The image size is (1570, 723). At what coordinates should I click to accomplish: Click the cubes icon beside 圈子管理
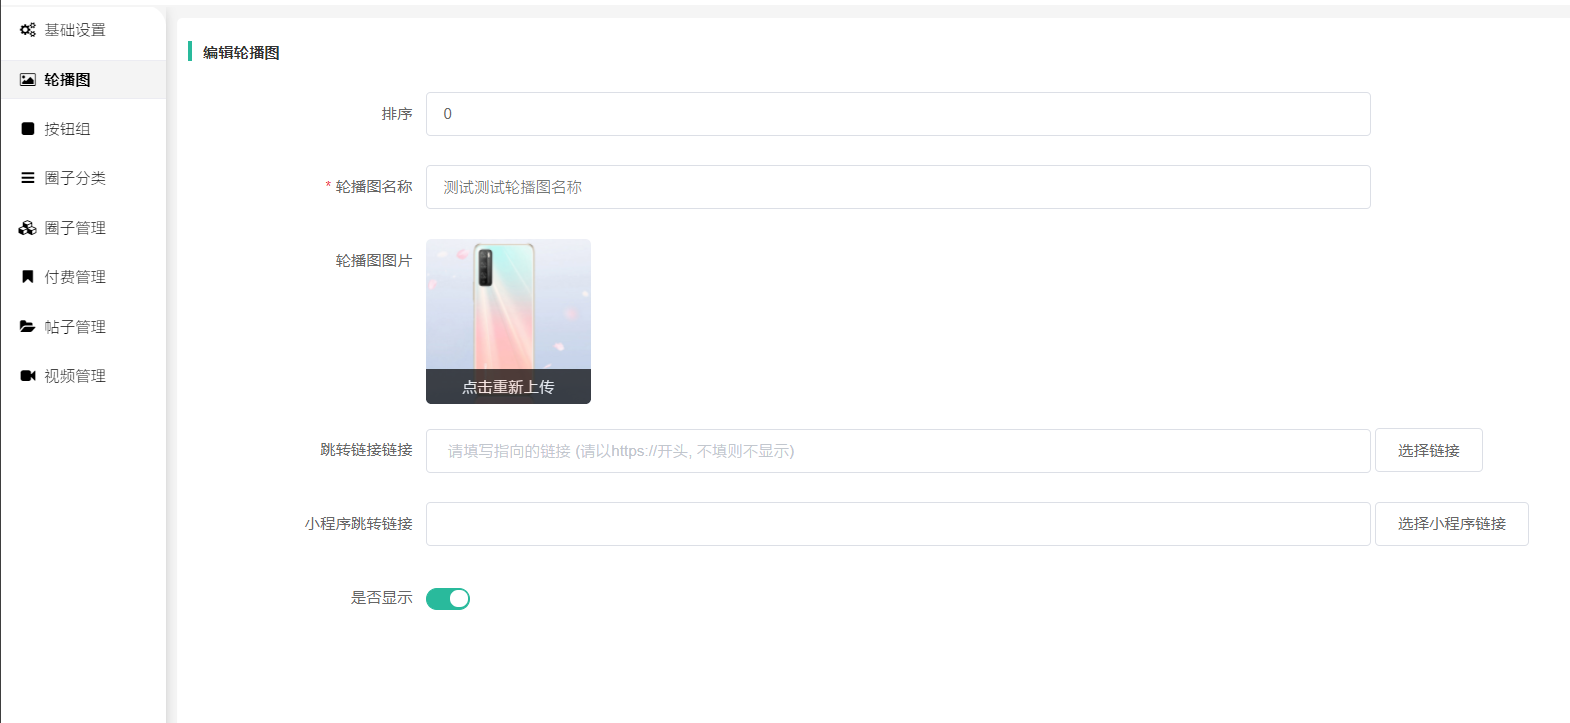tap(28, 228)
